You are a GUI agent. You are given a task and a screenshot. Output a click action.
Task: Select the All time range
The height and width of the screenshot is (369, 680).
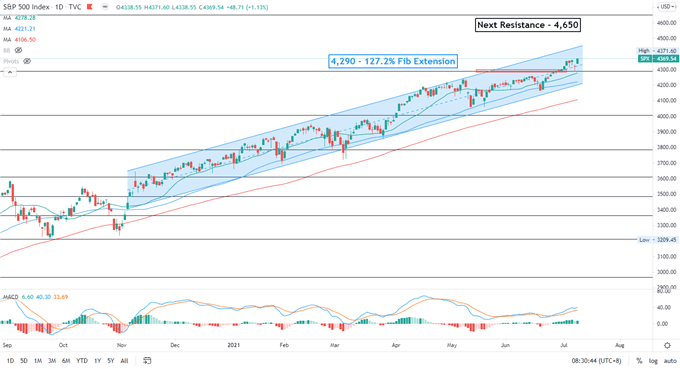(124, 360)
